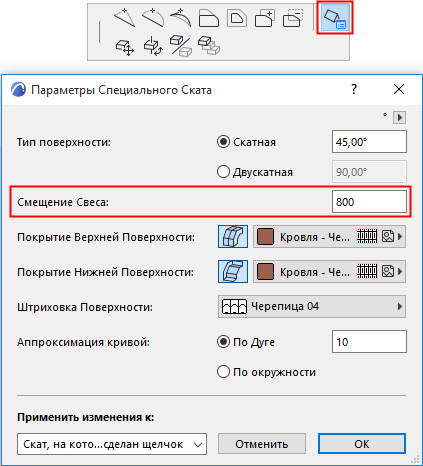This screenshot has width=423, height=466.
Task: Click bottom surface texture image icon
Action: (388, 271)
